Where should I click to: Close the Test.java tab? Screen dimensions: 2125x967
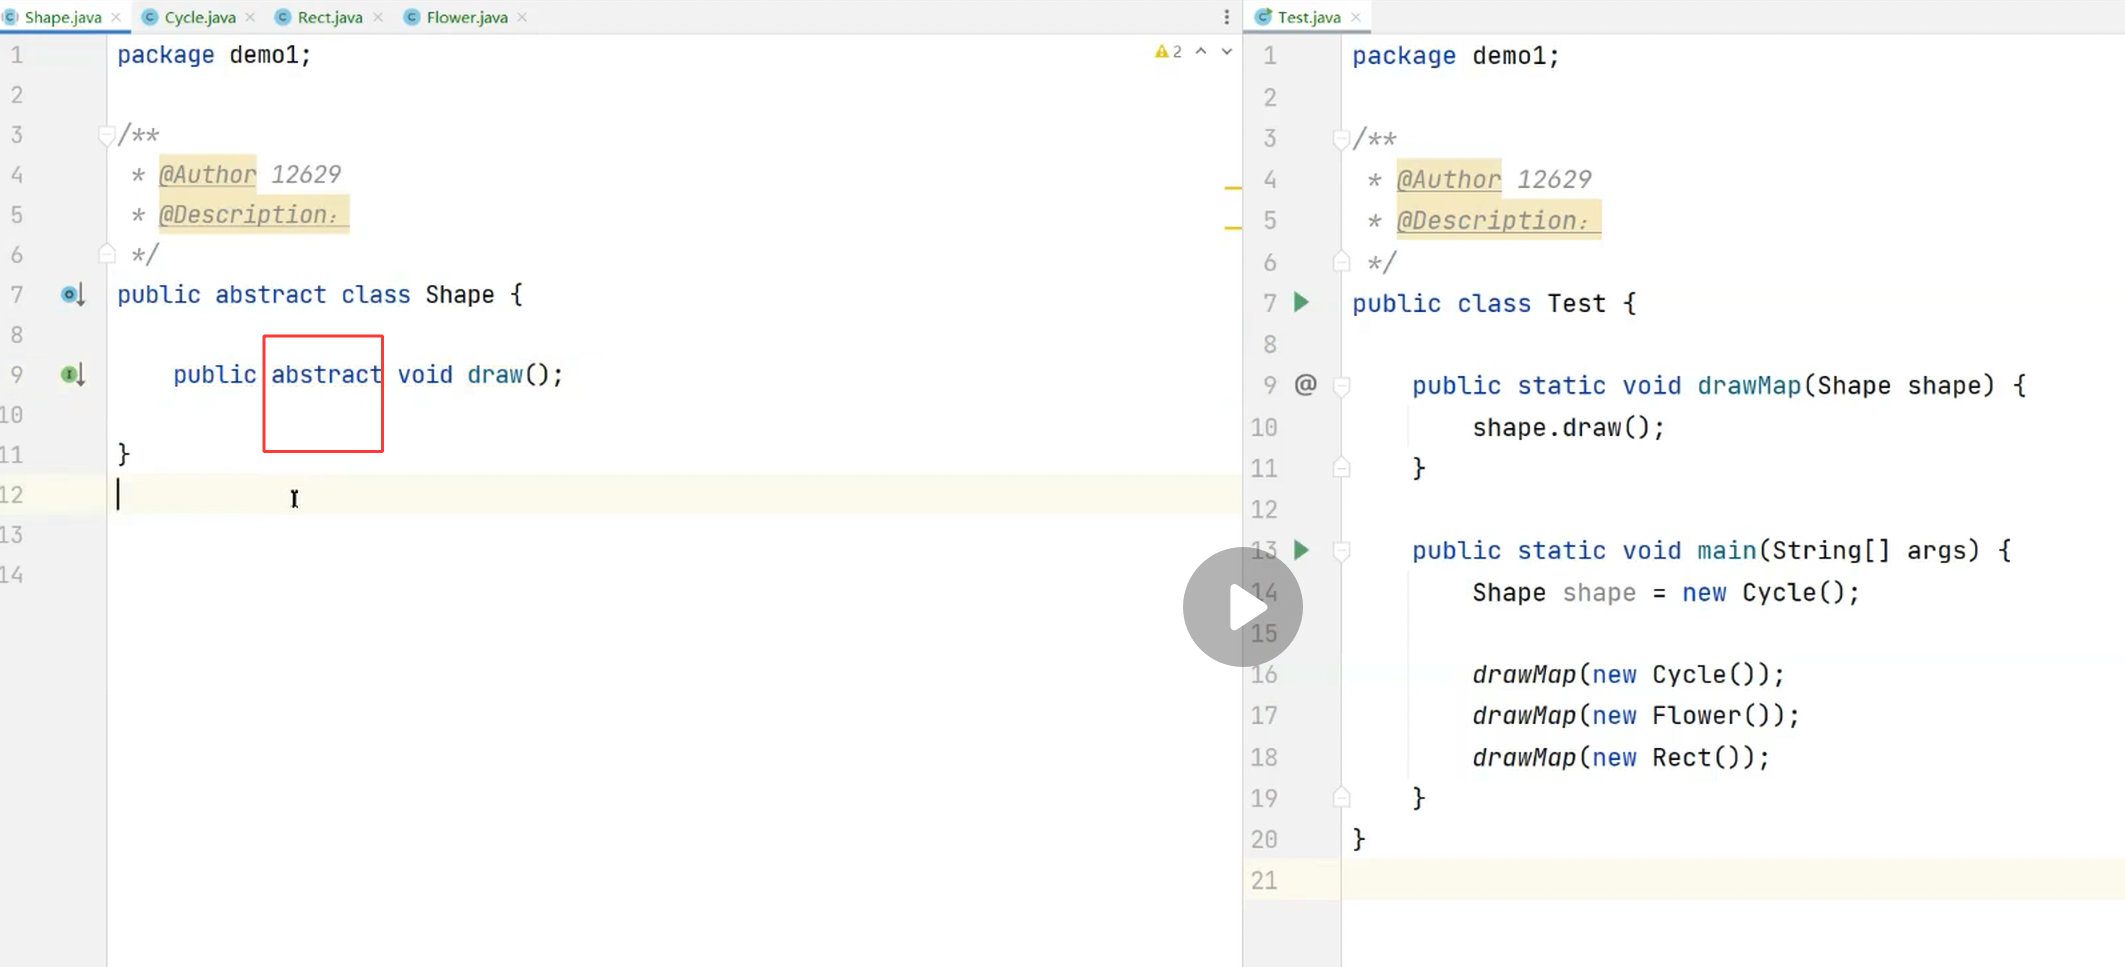(1356, 17)
